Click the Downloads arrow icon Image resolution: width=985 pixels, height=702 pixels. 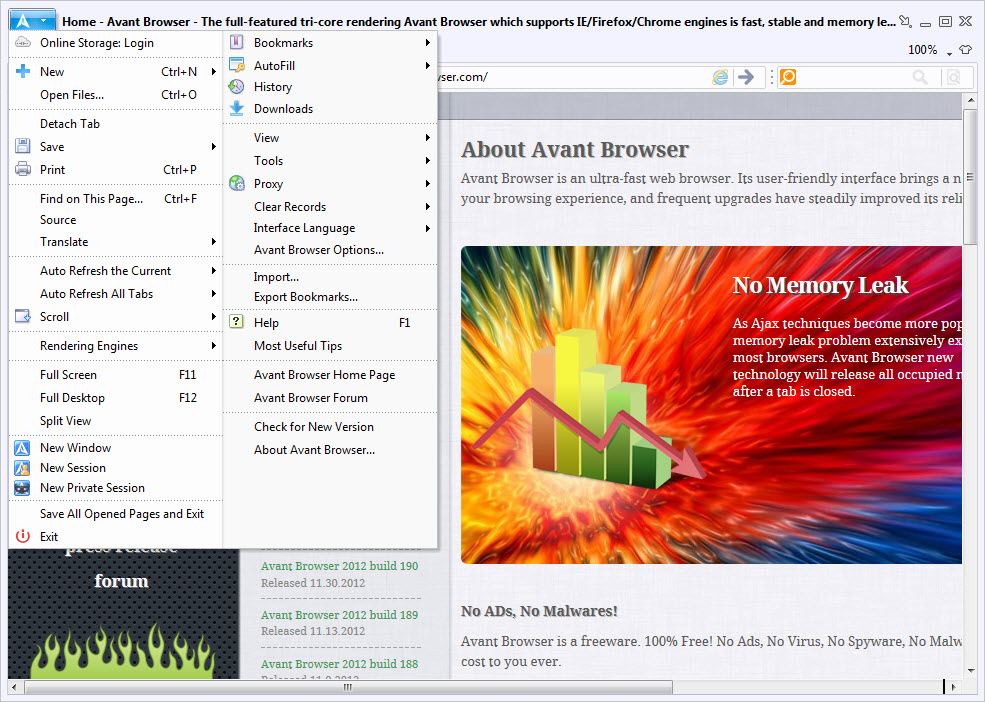pyautogui.click(x=237, y=108)
